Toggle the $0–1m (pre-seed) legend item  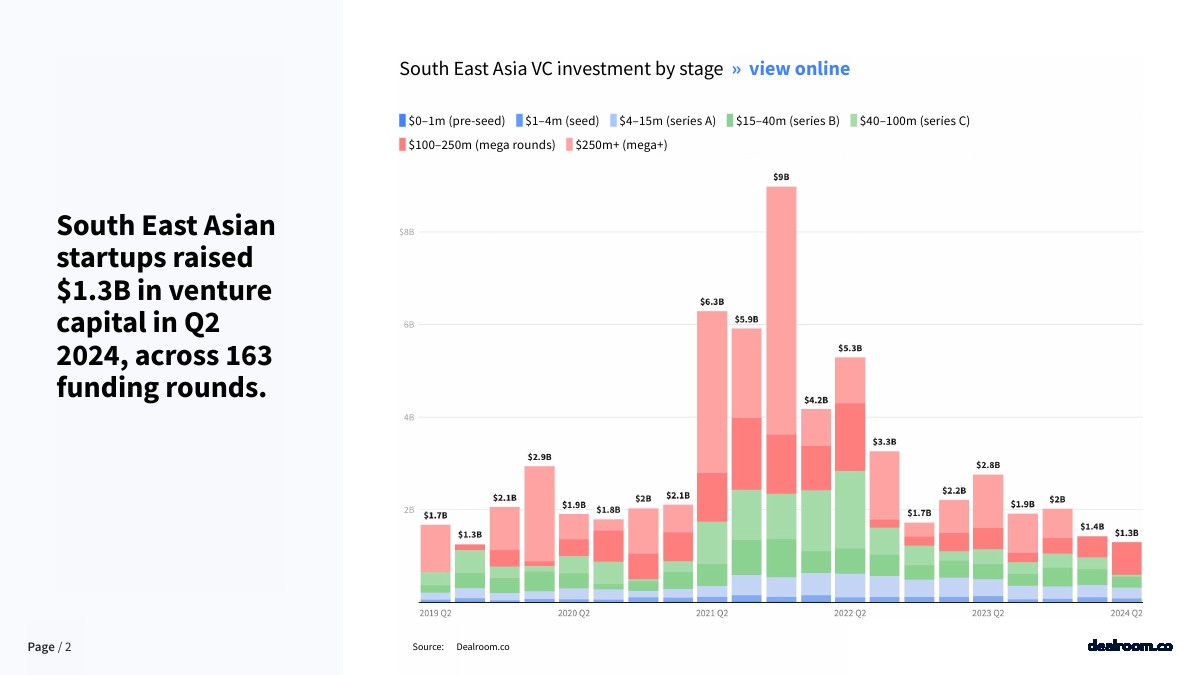(452, 121)
